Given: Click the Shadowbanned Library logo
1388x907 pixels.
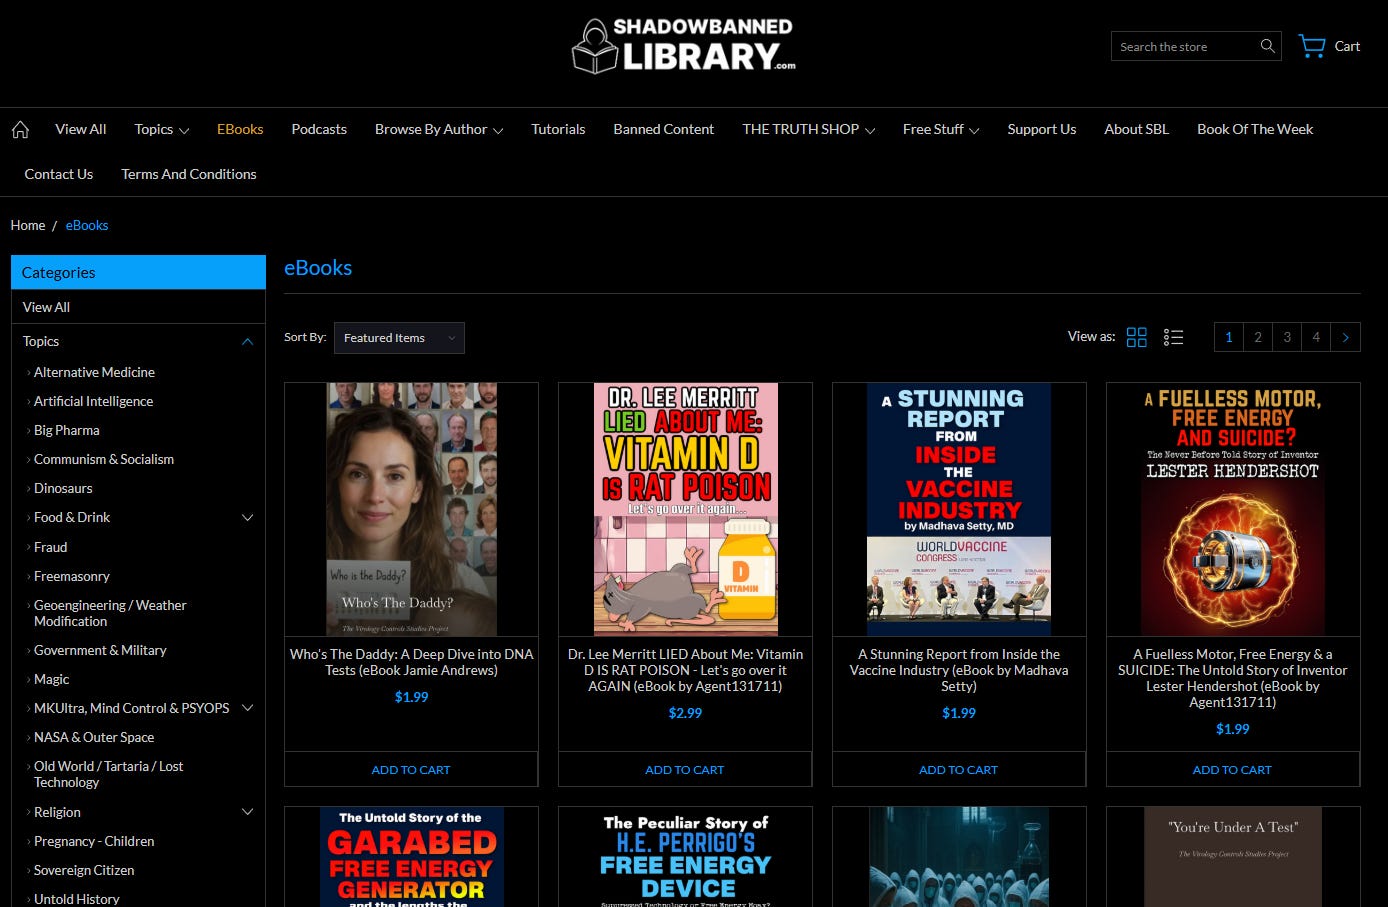Looking at the screenshot, I should [684, 46].
